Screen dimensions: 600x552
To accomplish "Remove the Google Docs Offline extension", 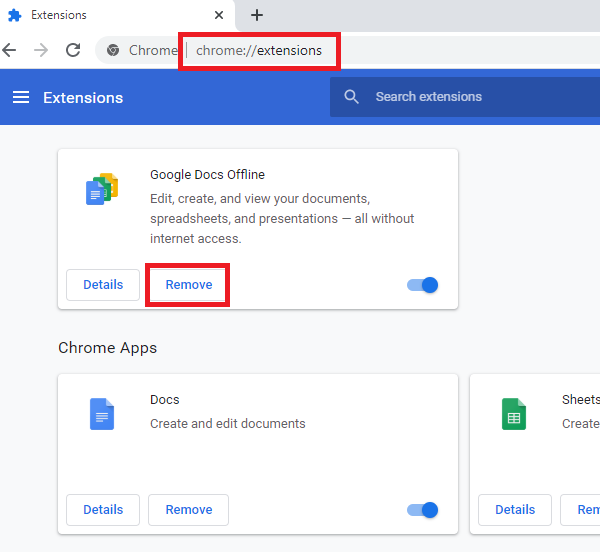I will pyautogui.click(x=188, y=285).
